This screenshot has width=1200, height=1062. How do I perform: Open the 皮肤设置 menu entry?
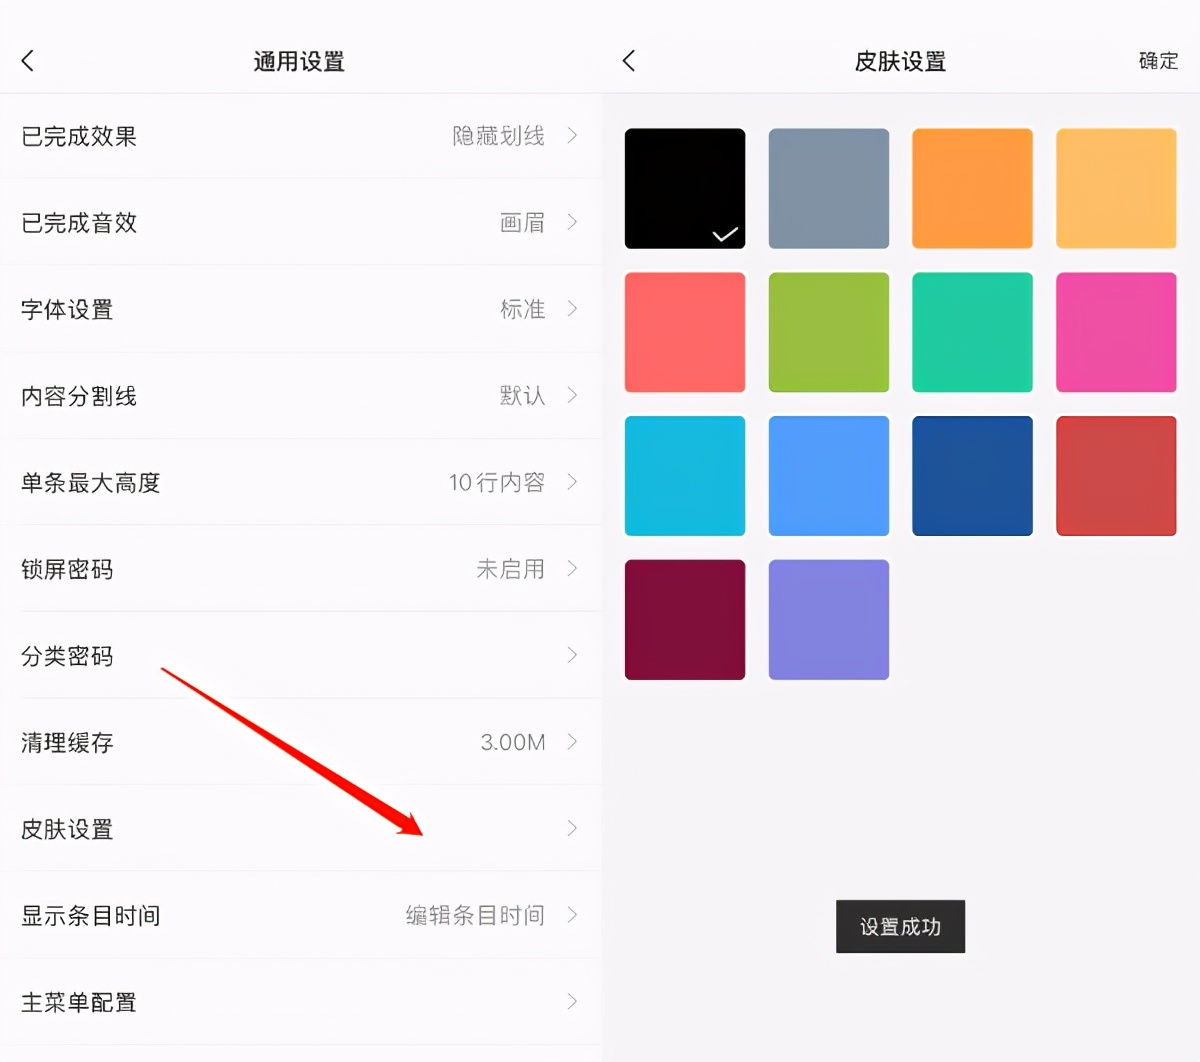point(300,829)
